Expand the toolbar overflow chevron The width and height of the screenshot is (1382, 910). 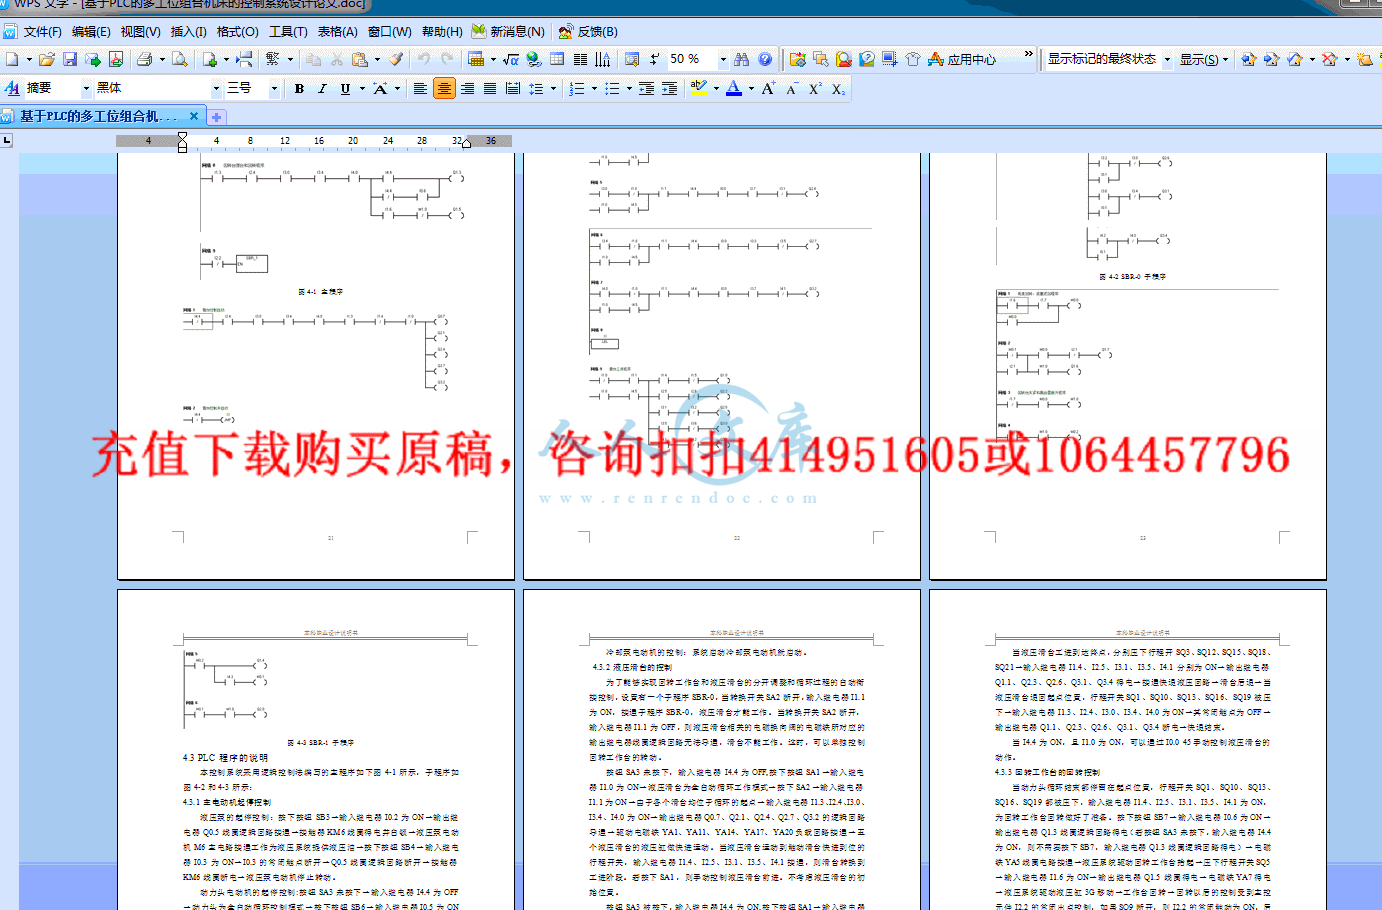pos(1028,54)
